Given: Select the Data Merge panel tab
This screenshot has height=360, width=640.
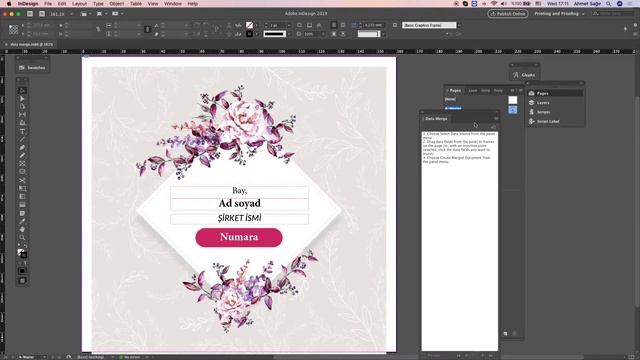Looking at the screenshot, I should pyautogui.click(x=436, y=119).
